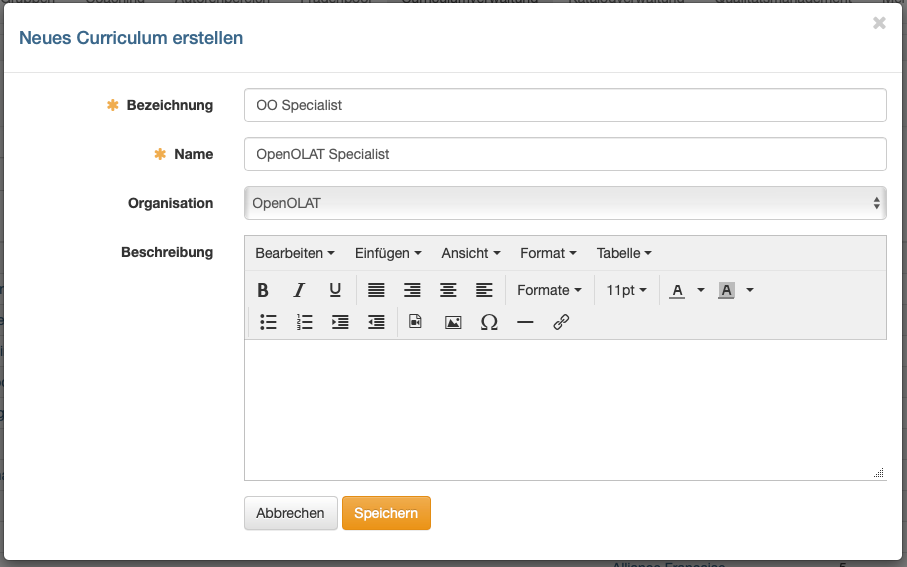Click the Speichern button
Screen dimensions: 907x567
point(386,513)
